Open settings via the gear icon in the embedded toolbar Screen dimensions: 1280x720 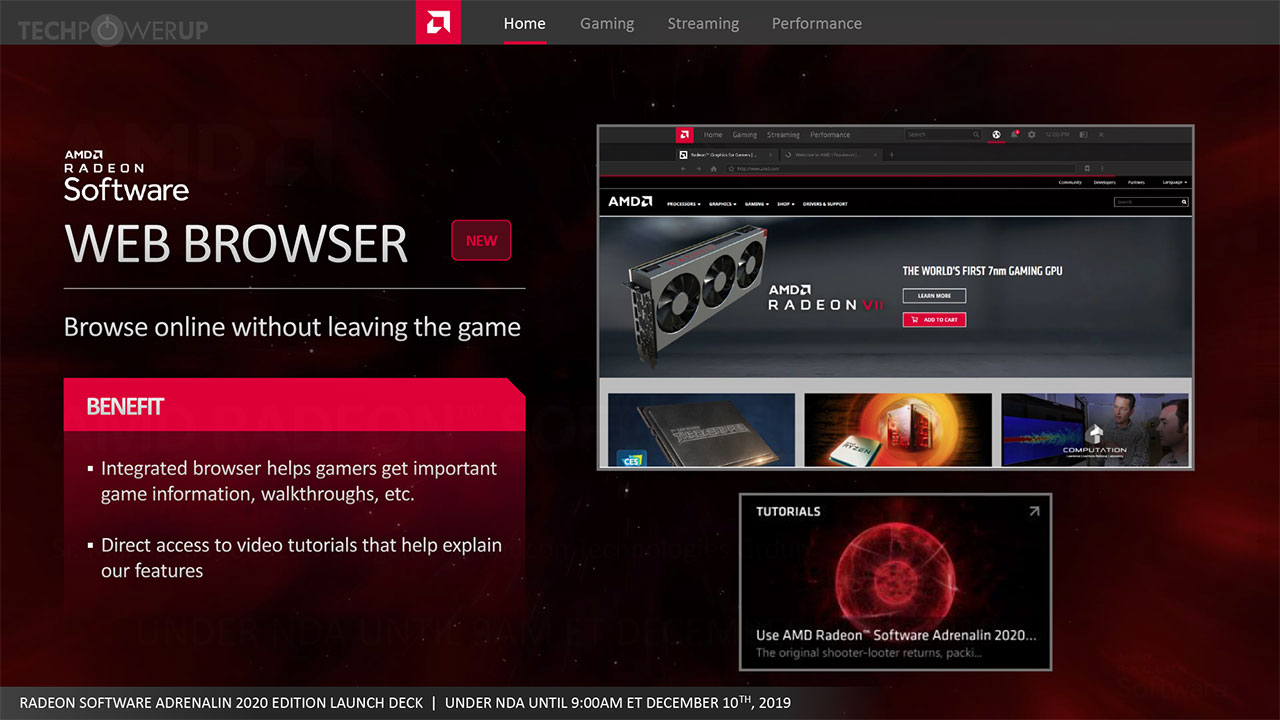tap(1032, 134)
